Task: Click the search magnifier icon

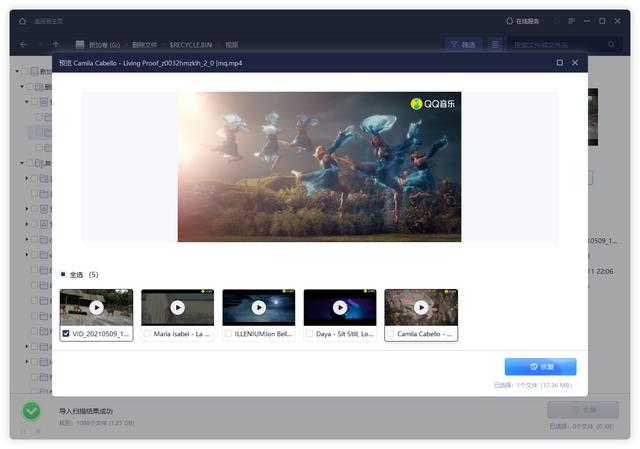Action: 611,44
